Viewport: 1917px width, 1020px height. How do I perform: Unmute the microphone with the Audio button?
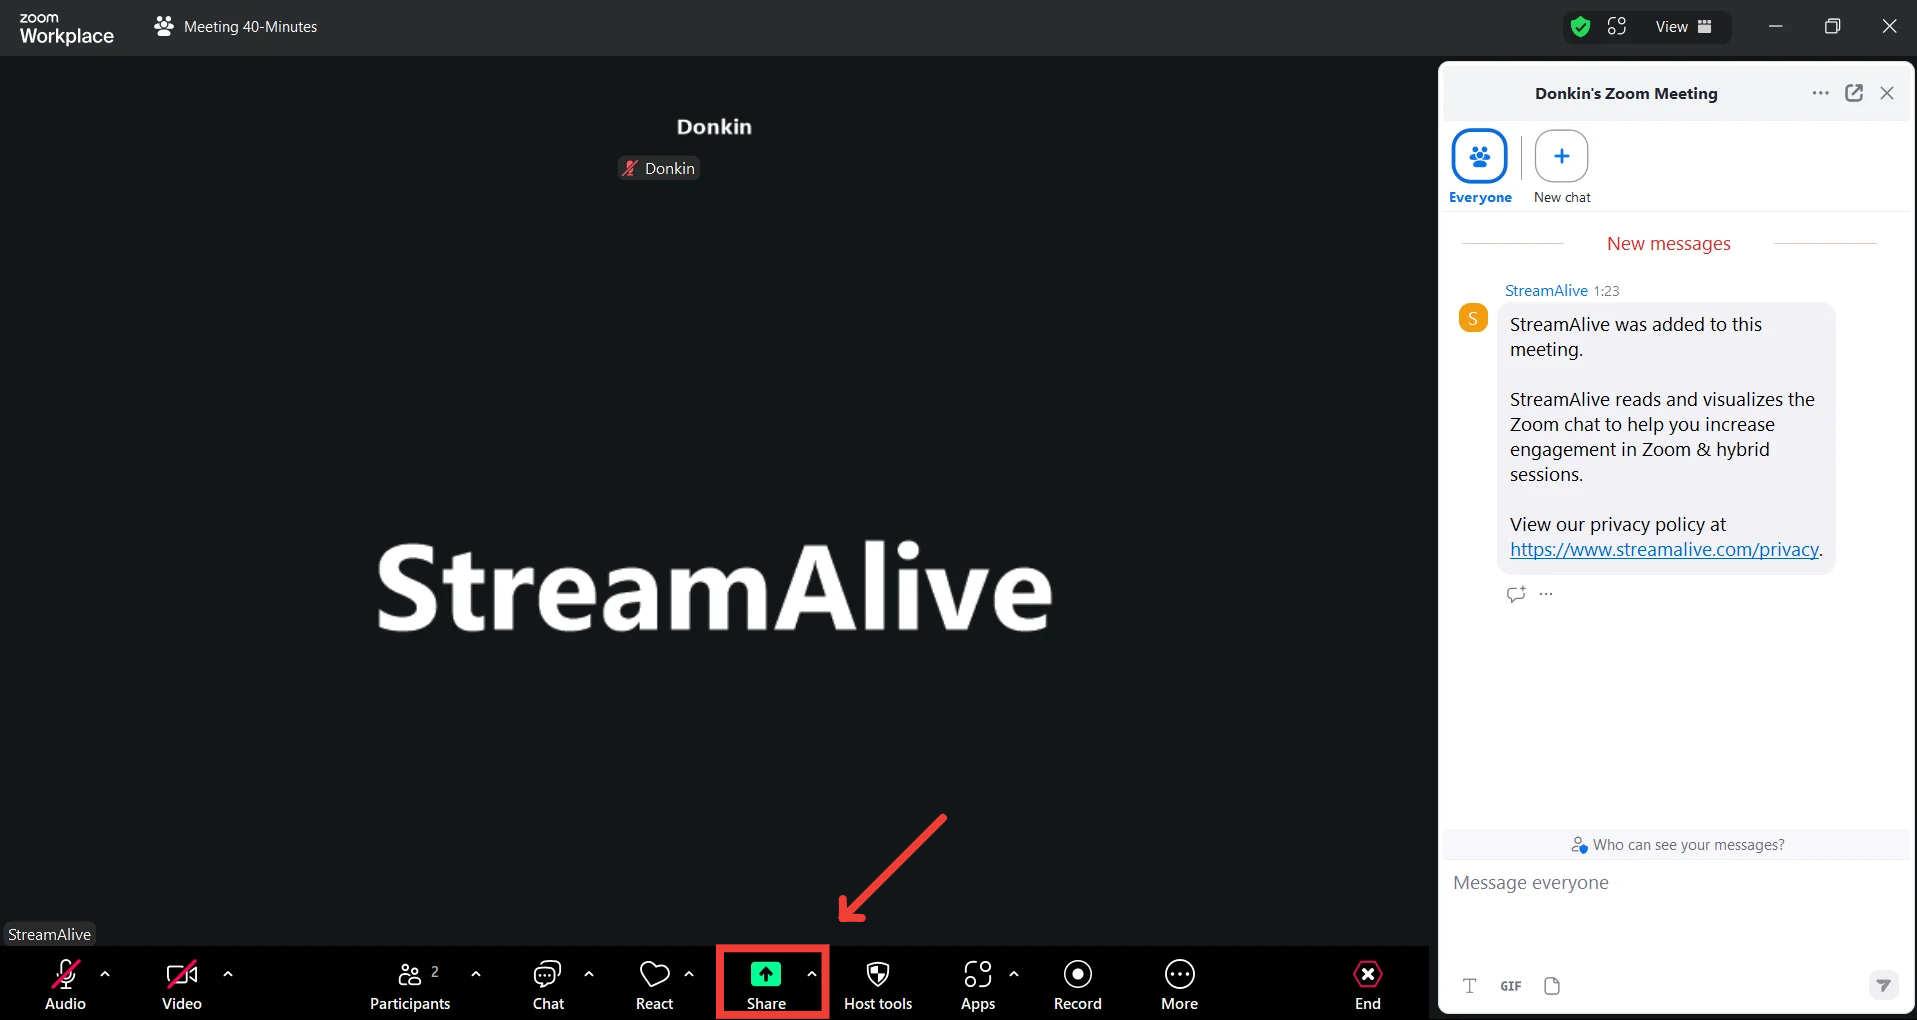tap(66, 984)
